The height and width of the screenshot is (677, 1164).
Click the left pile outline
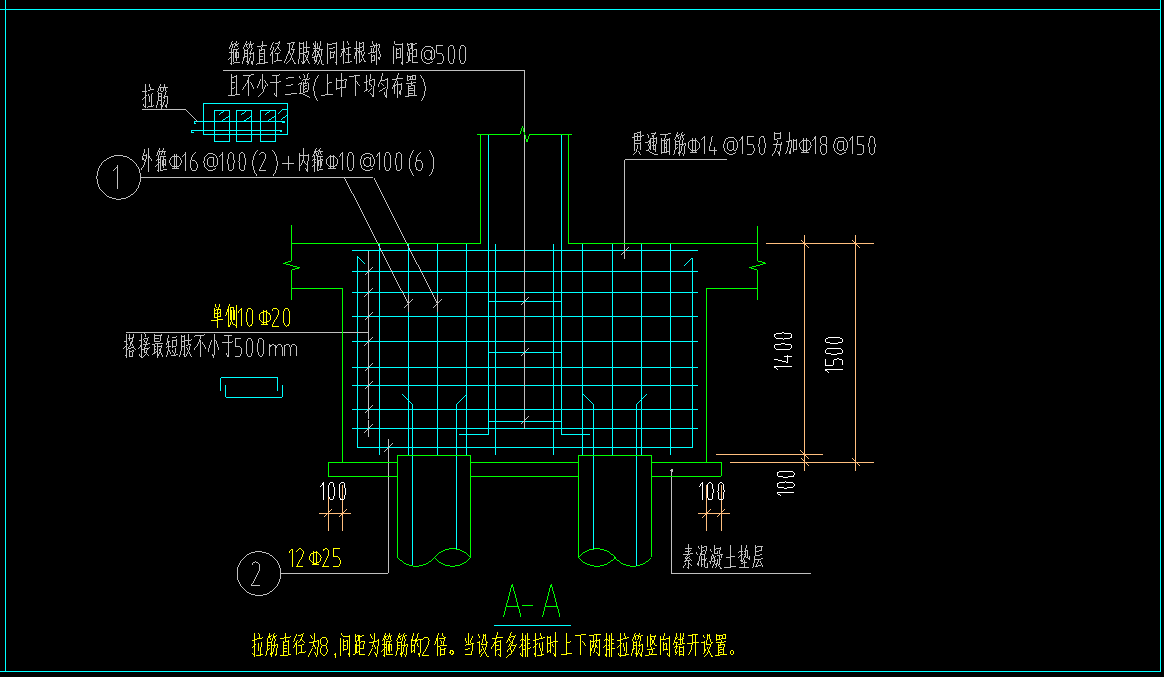tap(434, 511)
